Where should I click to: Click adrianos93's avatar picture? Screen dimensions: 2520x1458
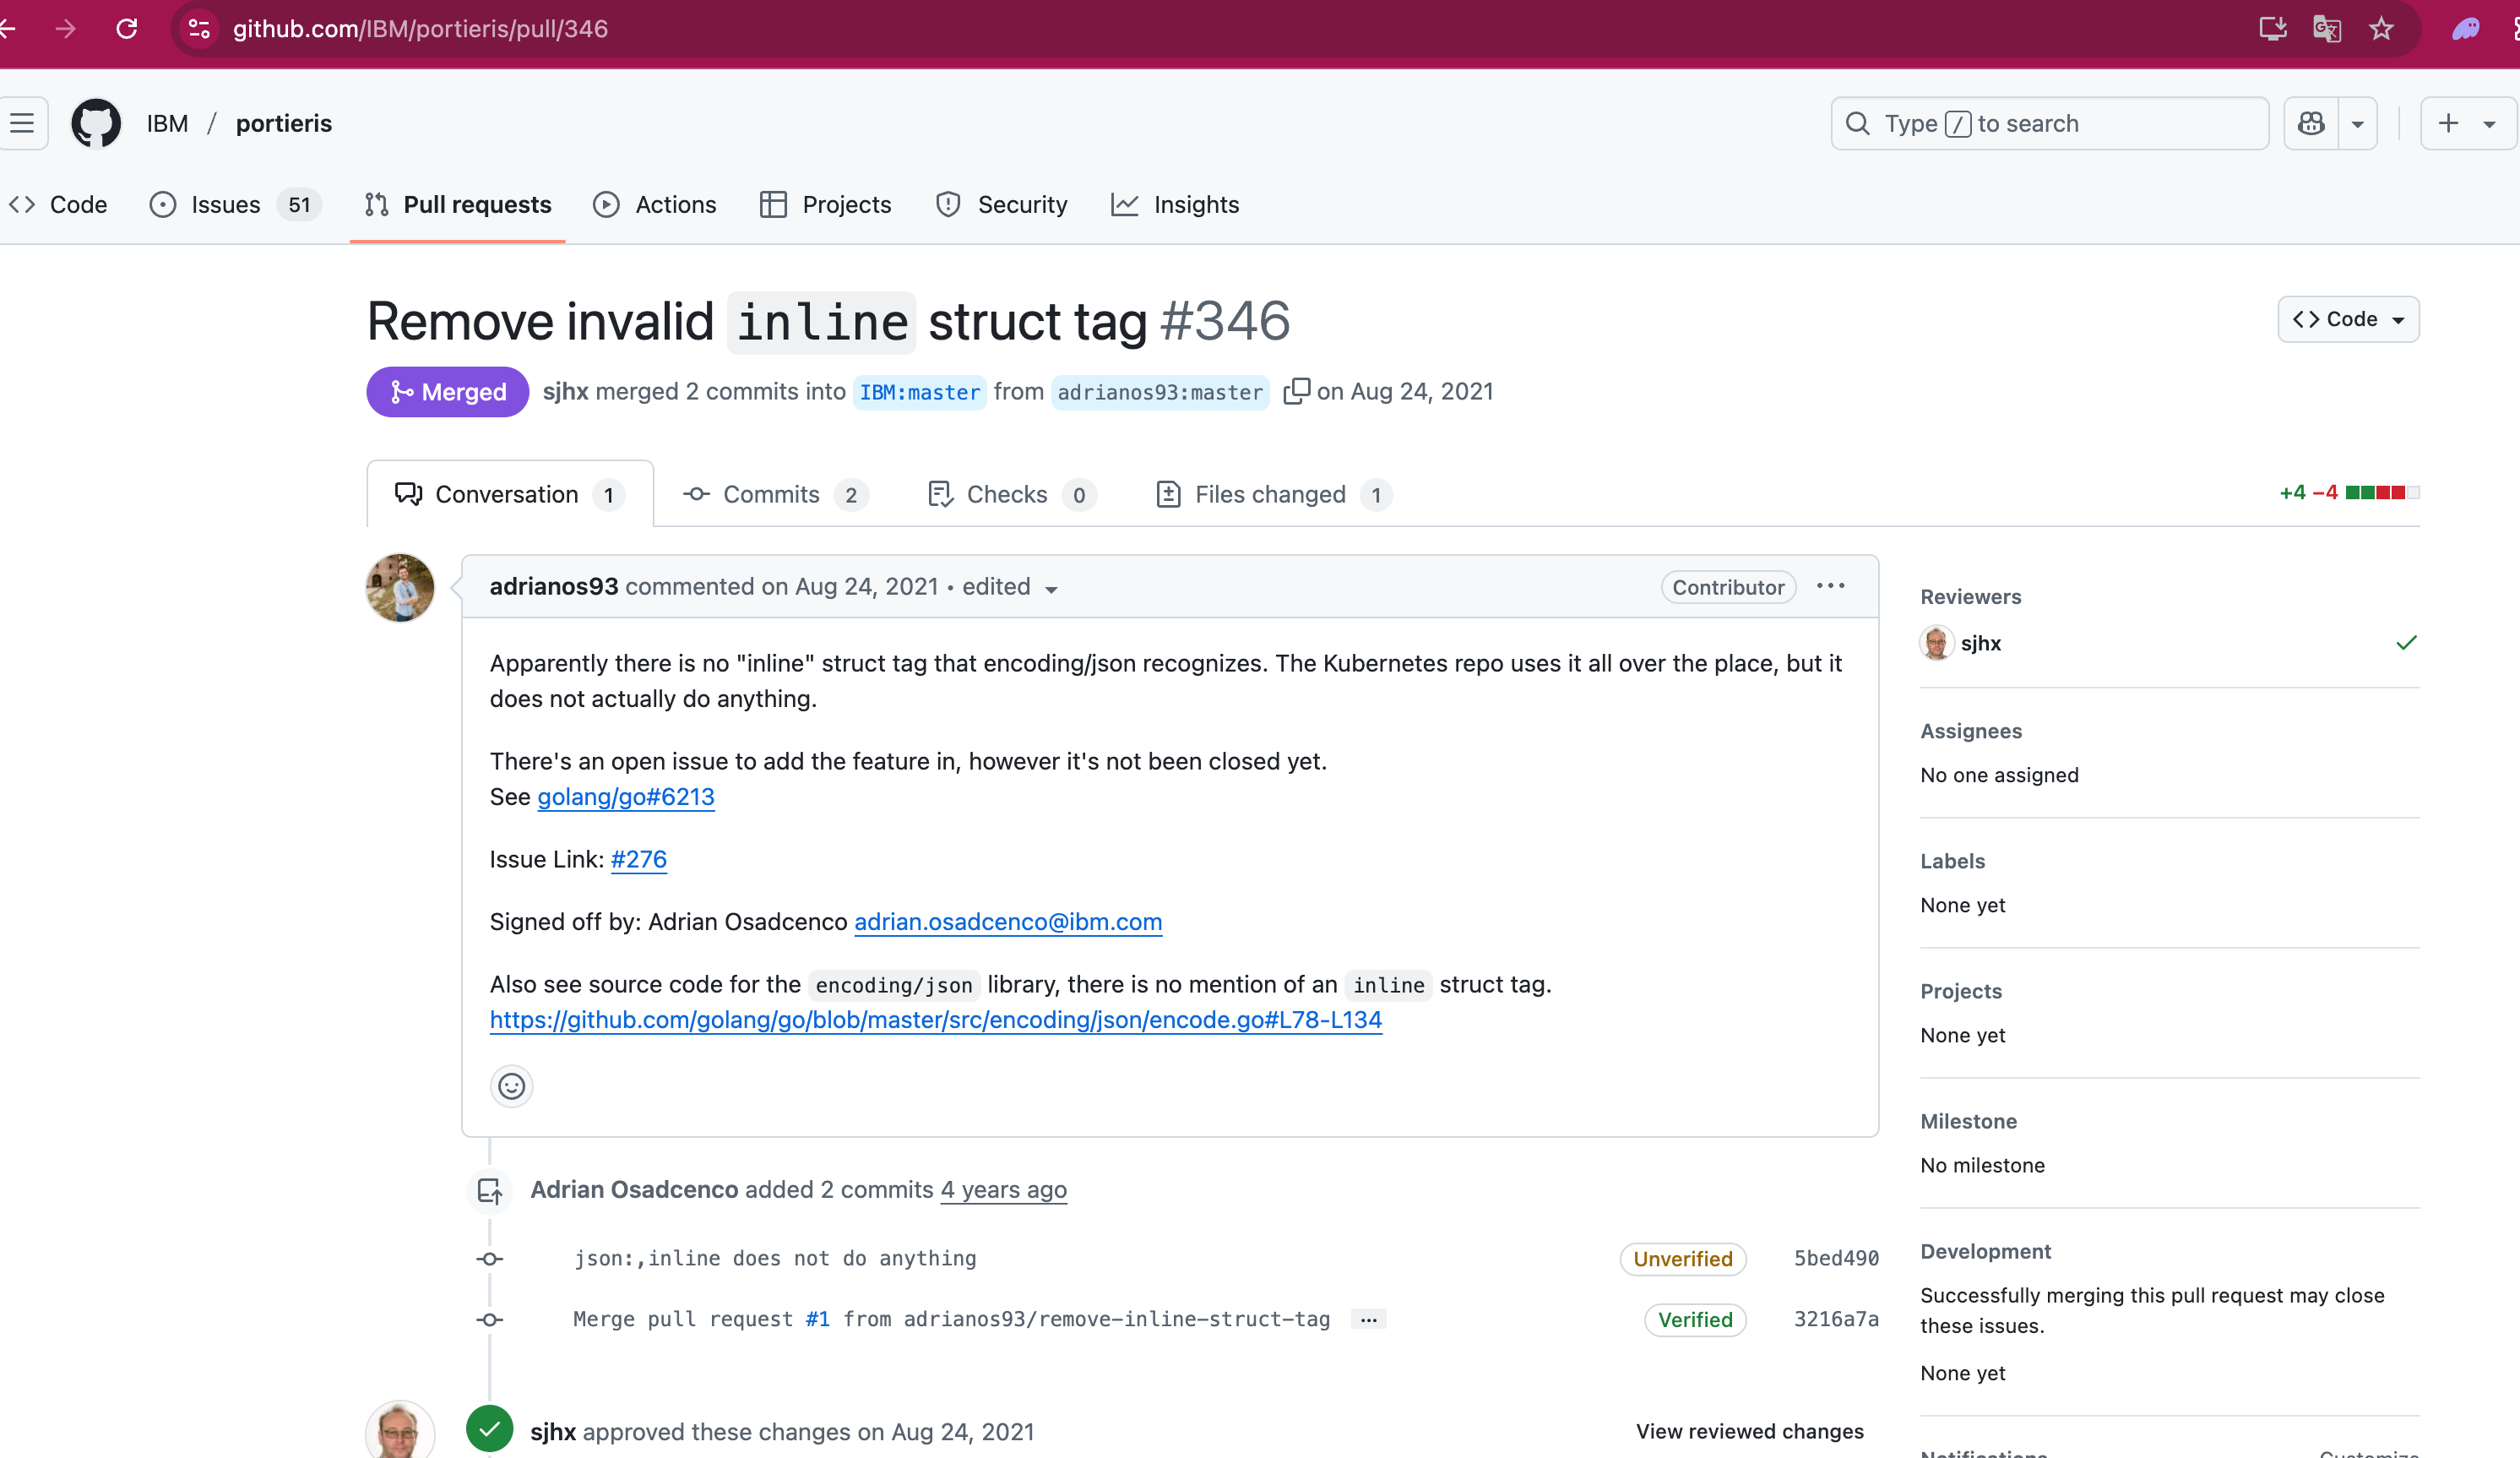click(400, 587)
